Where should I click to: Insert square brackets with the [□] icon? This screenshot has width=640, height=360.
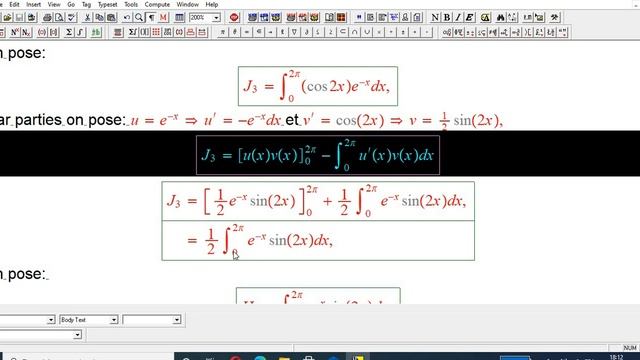[x=53, y=32]
